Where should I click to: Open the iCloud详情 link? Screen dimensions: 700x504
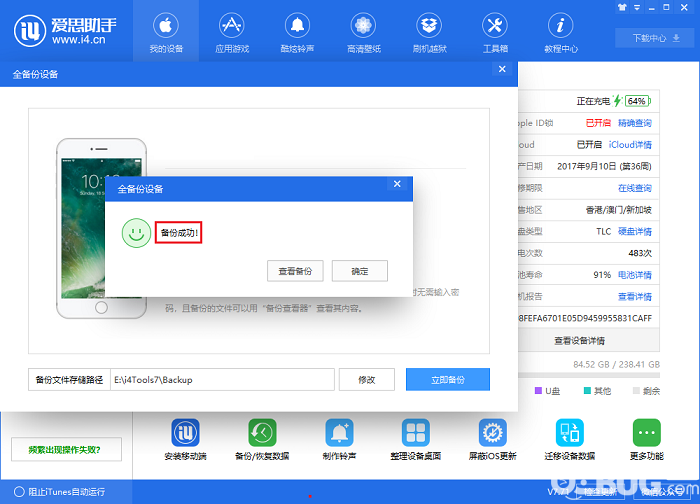(x=630, y=145)
